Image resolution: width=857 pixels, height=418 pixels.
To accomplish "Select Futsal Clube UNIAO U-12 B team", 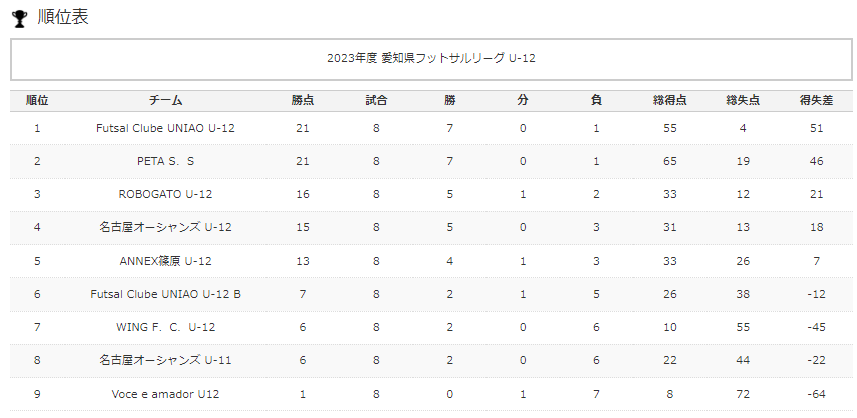I will pos(165,295).
